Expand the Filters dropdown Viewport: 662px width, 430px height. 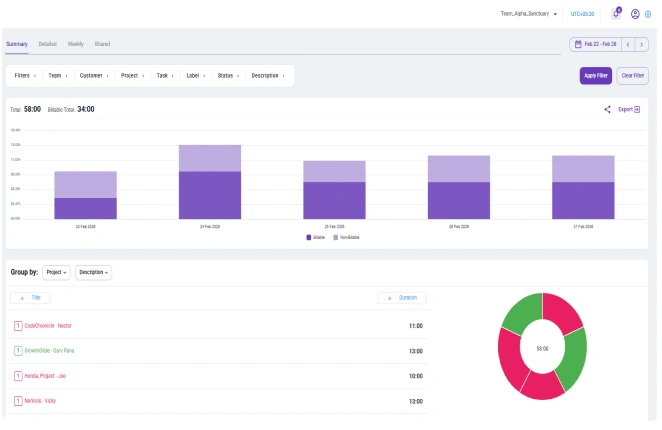point(25,76)
